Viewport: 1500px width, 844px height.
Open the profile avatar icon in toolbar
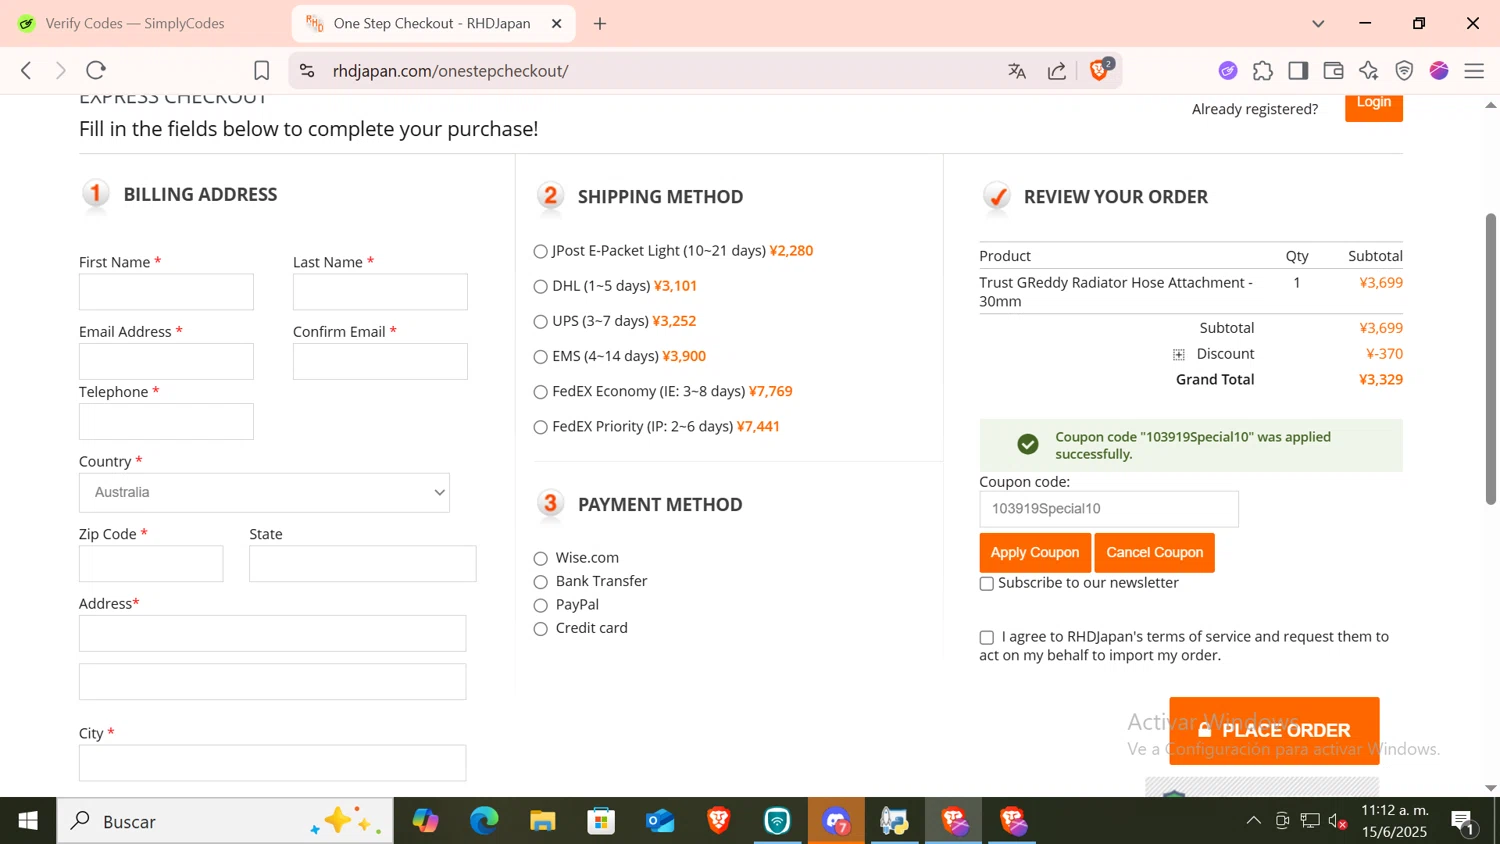coord(1439,70)
